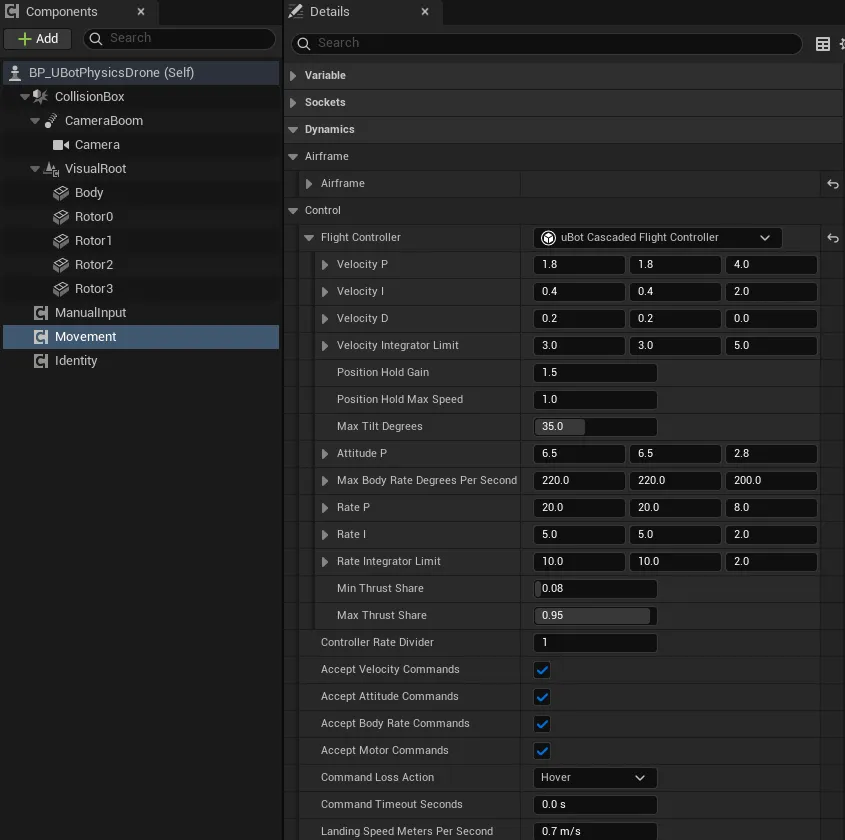The image size is (845, 840).
Task: Collapse the CollisionBox tree node
Action: click(25, 97)
